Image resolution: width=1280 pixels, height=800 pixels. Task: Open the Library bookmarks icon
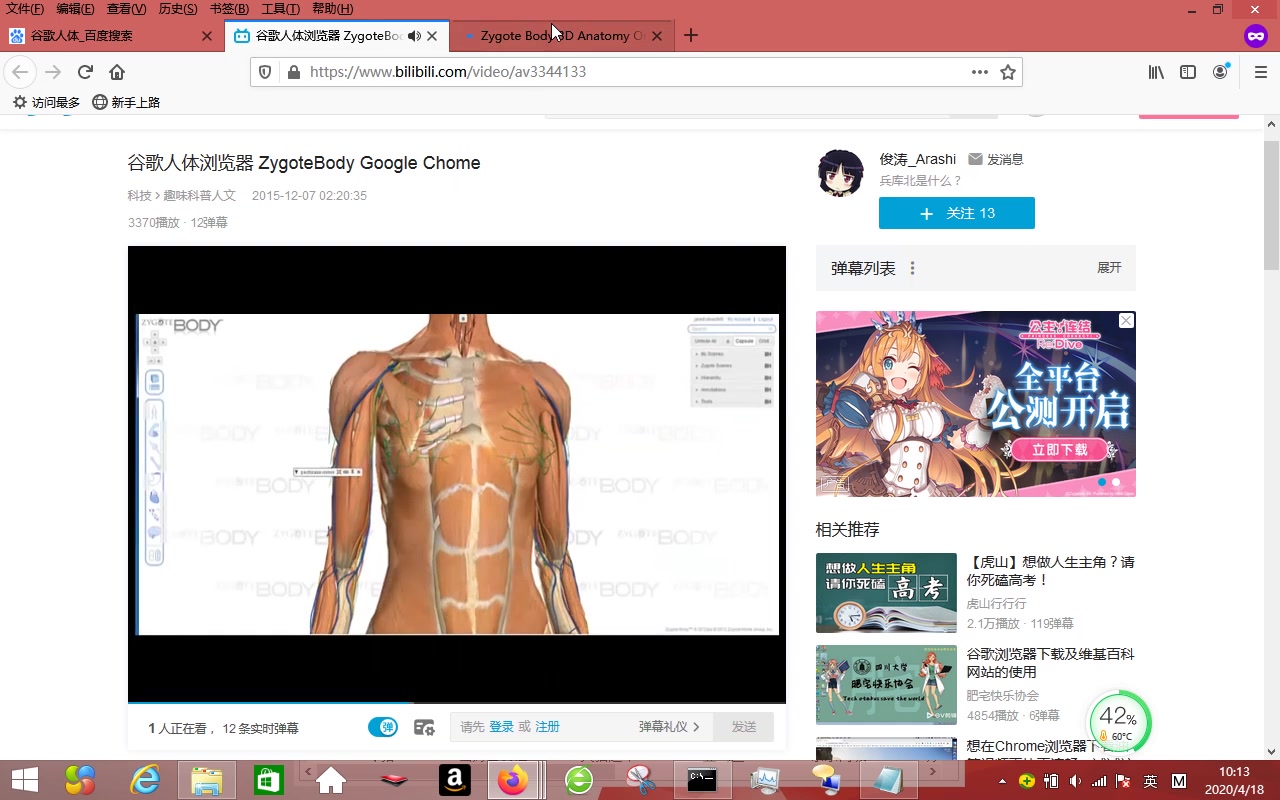(1156, 72)
